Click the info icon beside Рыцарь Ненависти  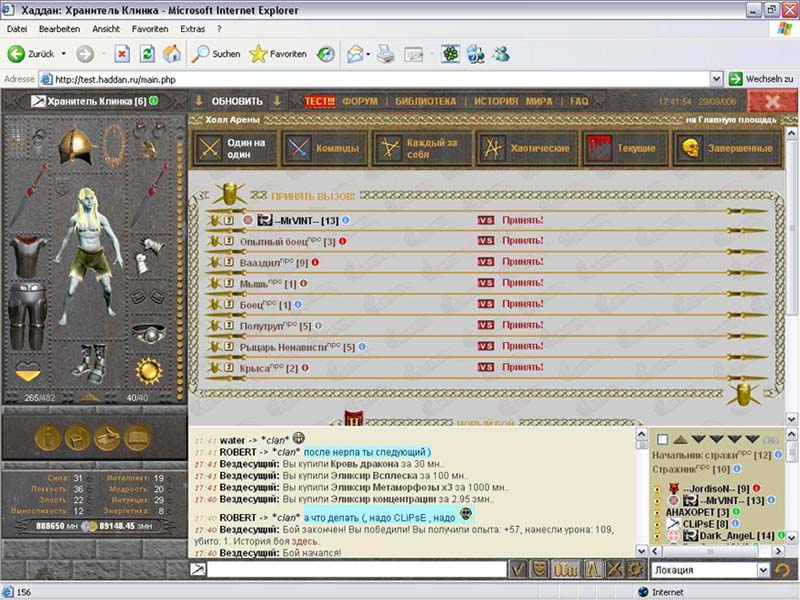(362, 347)
